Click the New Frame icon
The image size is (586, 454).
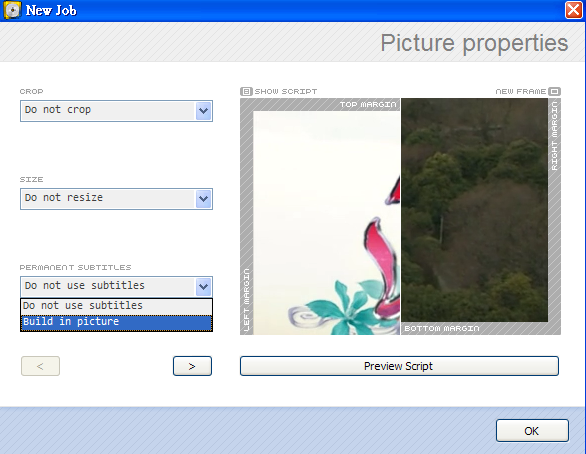(x=555, y=91)
